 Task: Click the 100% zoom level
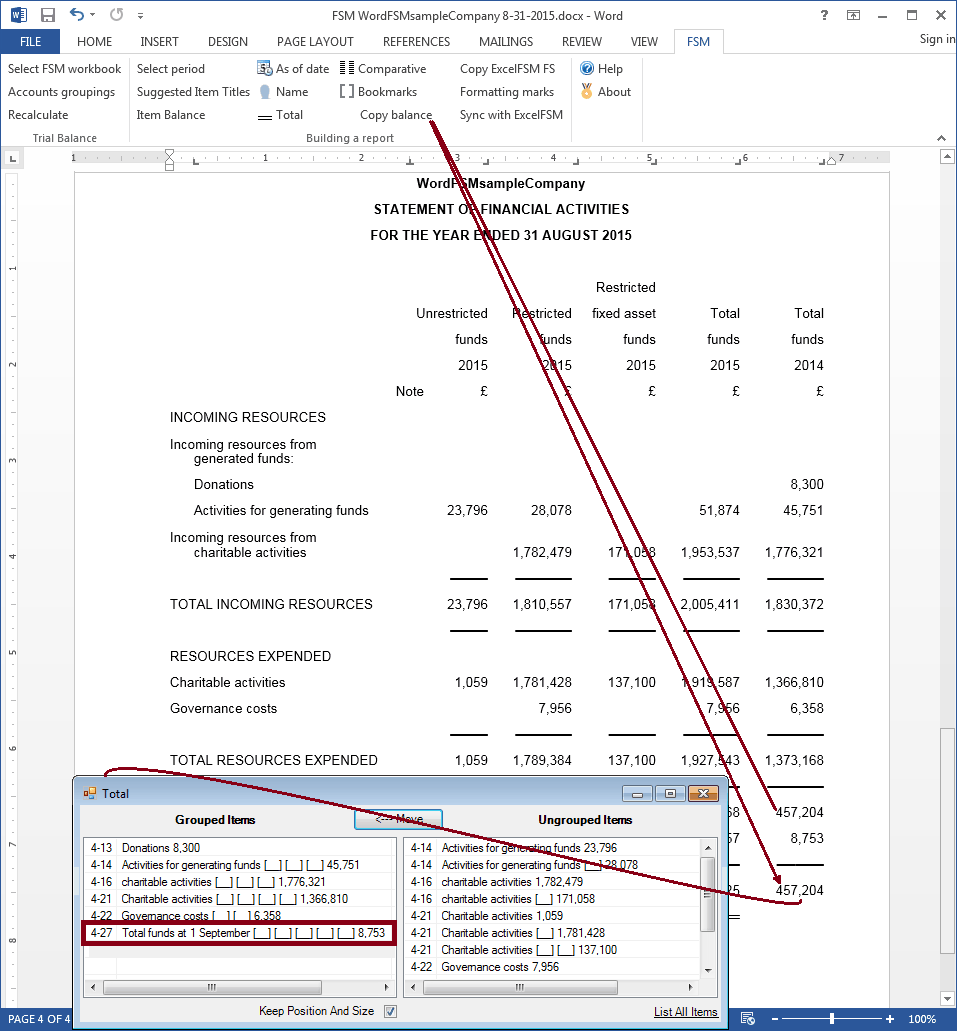click(922, 1019)
